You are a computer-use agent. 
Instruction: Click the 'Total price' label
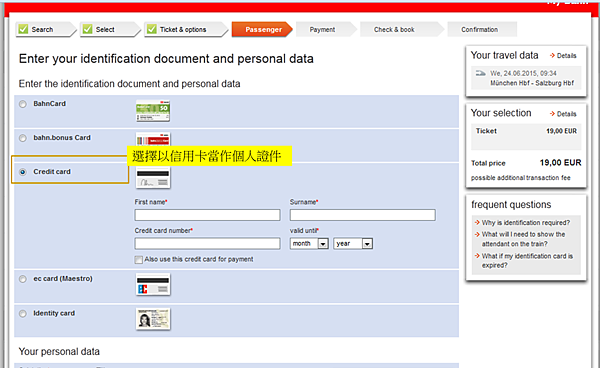488,163
